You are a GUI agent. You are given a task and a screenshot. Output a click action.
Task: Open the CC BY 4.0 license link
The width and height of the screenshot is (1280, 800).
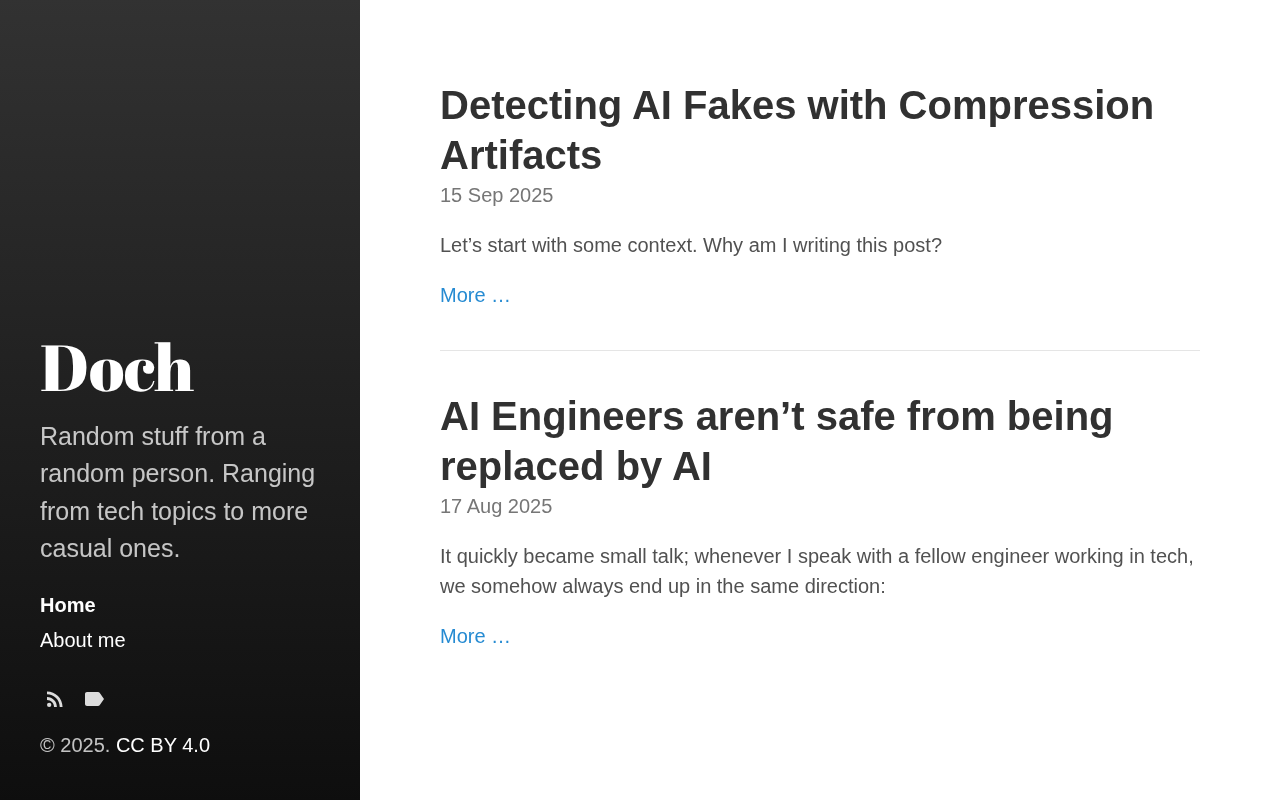163,745
